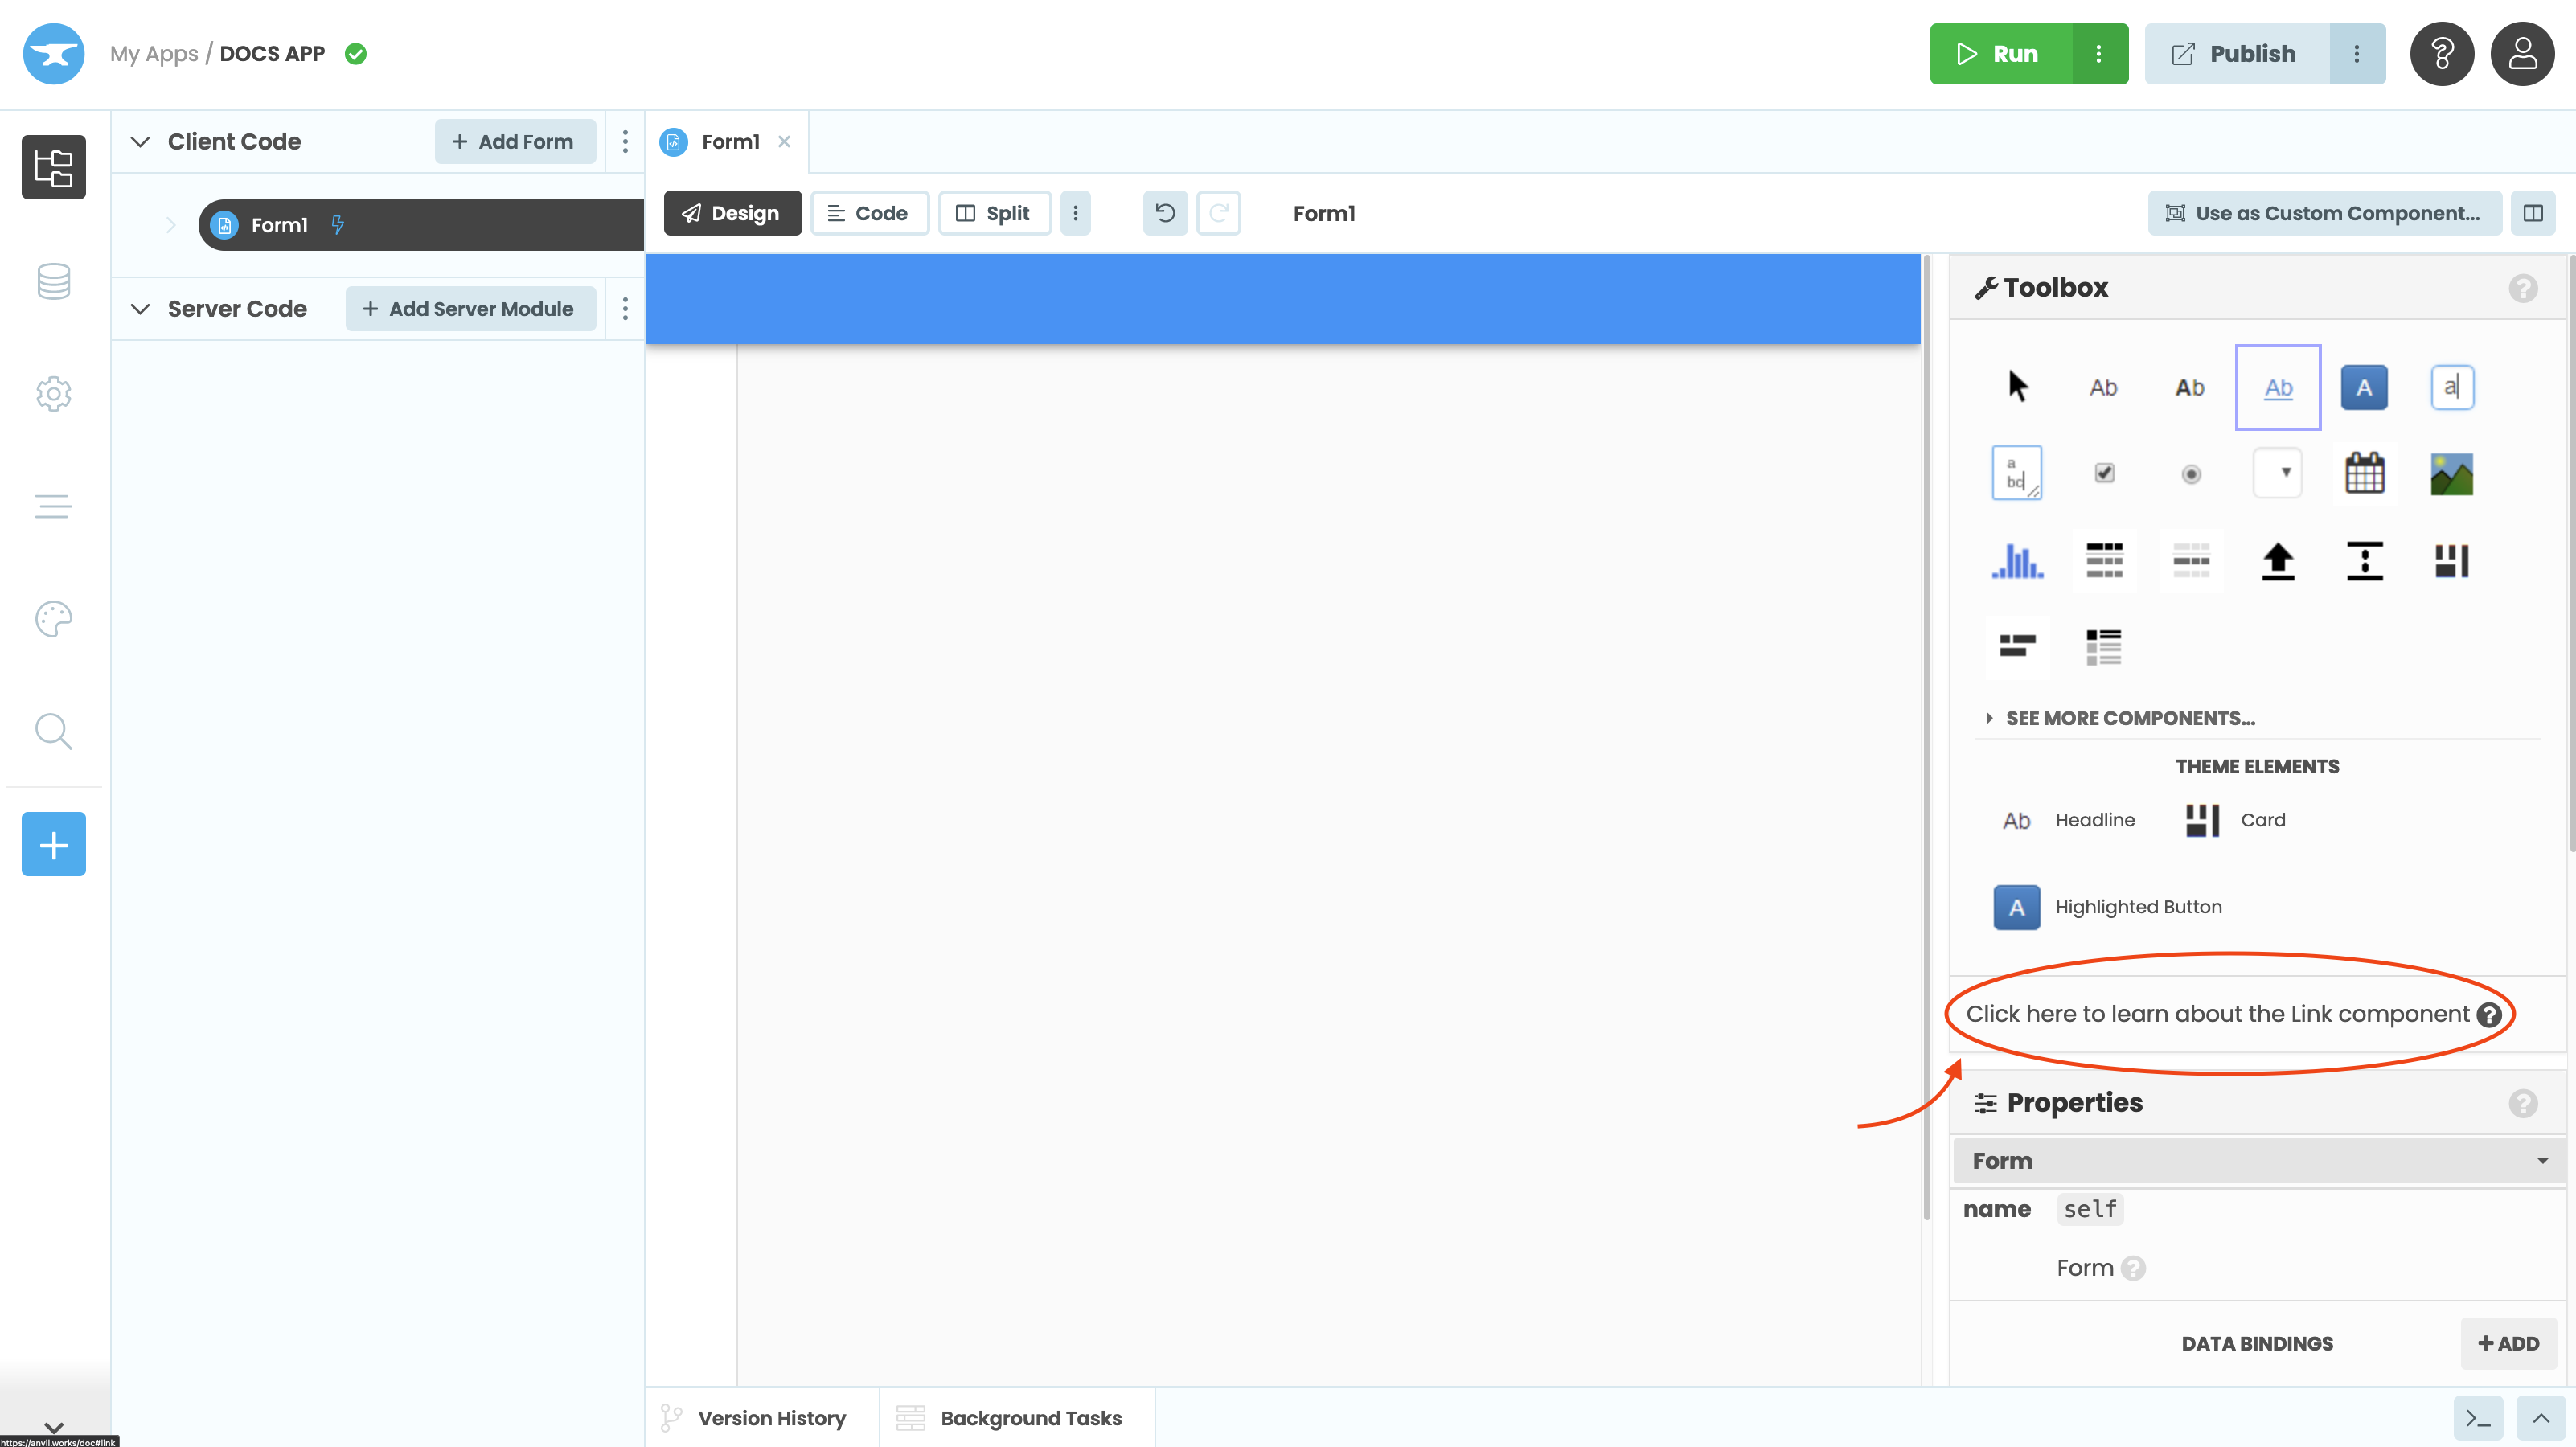Open the Theme palette sidebar icon
The image size is (2576, 1447).
(53, 619)
